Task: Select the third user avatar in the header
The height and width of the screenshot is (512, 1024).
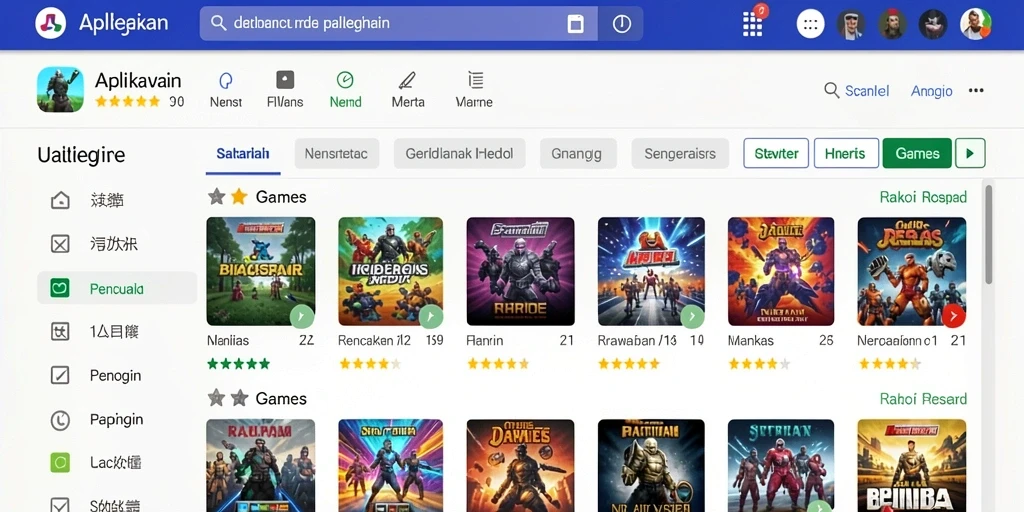Action: (933, 25)
